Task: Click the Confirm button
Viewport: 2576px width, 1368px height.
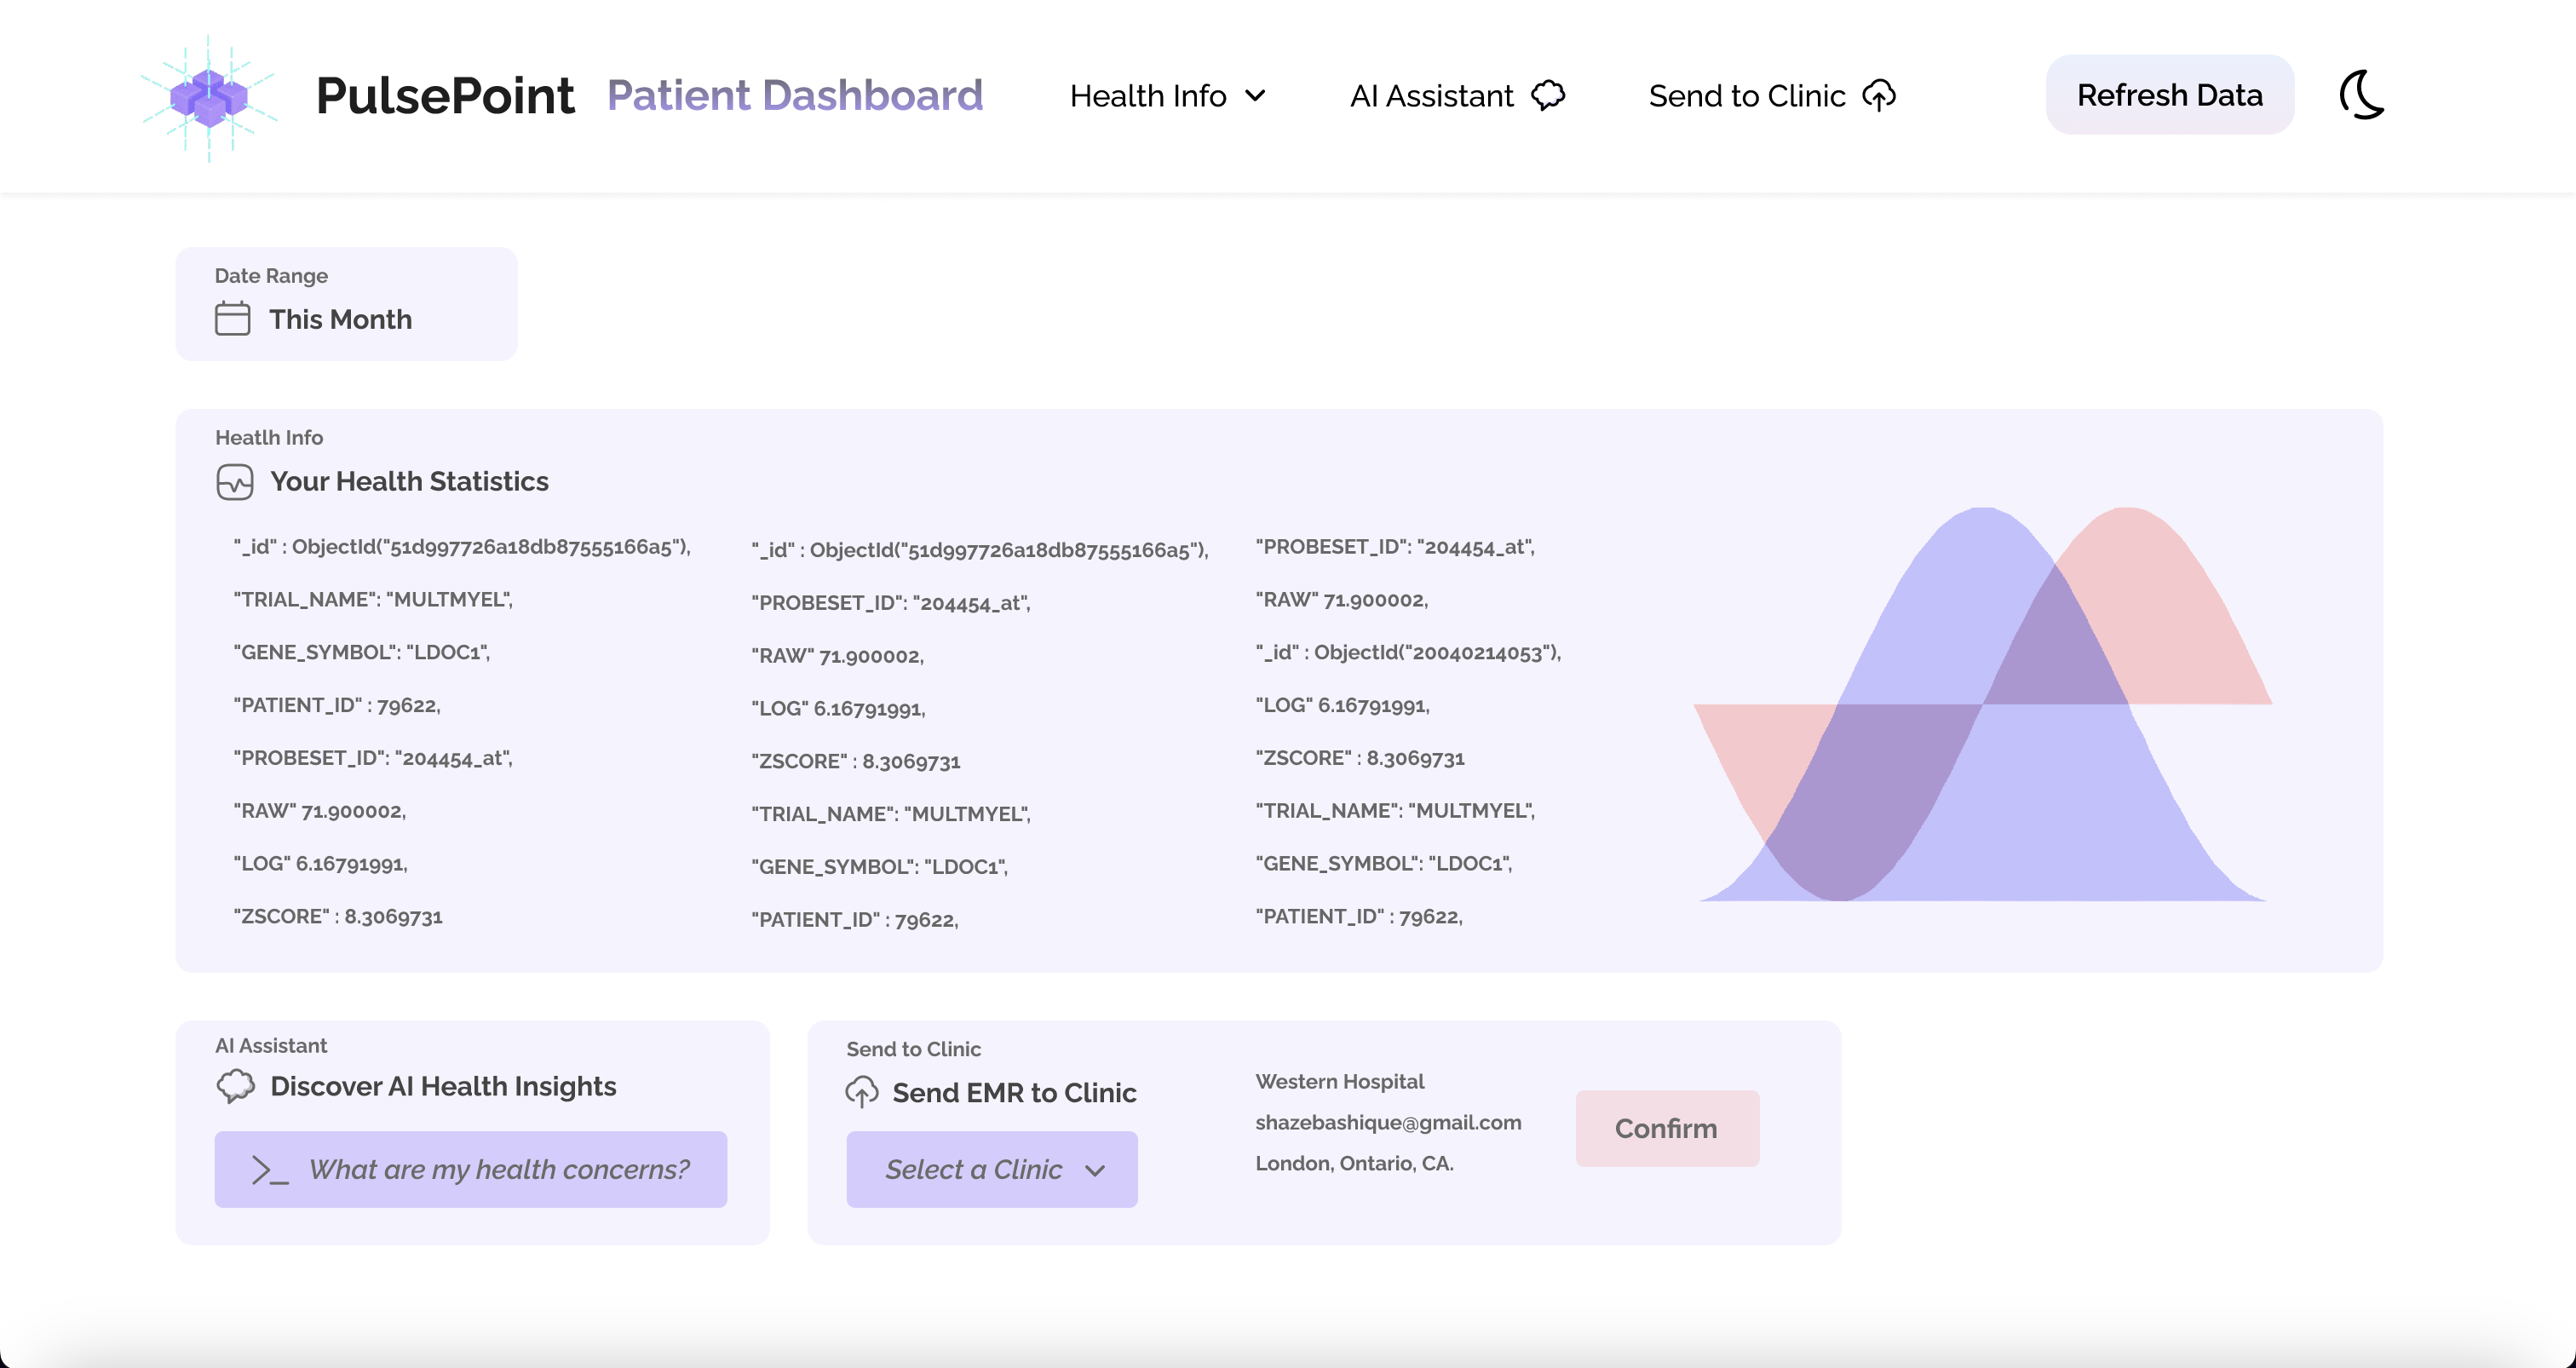Action: [1666, 1128]
